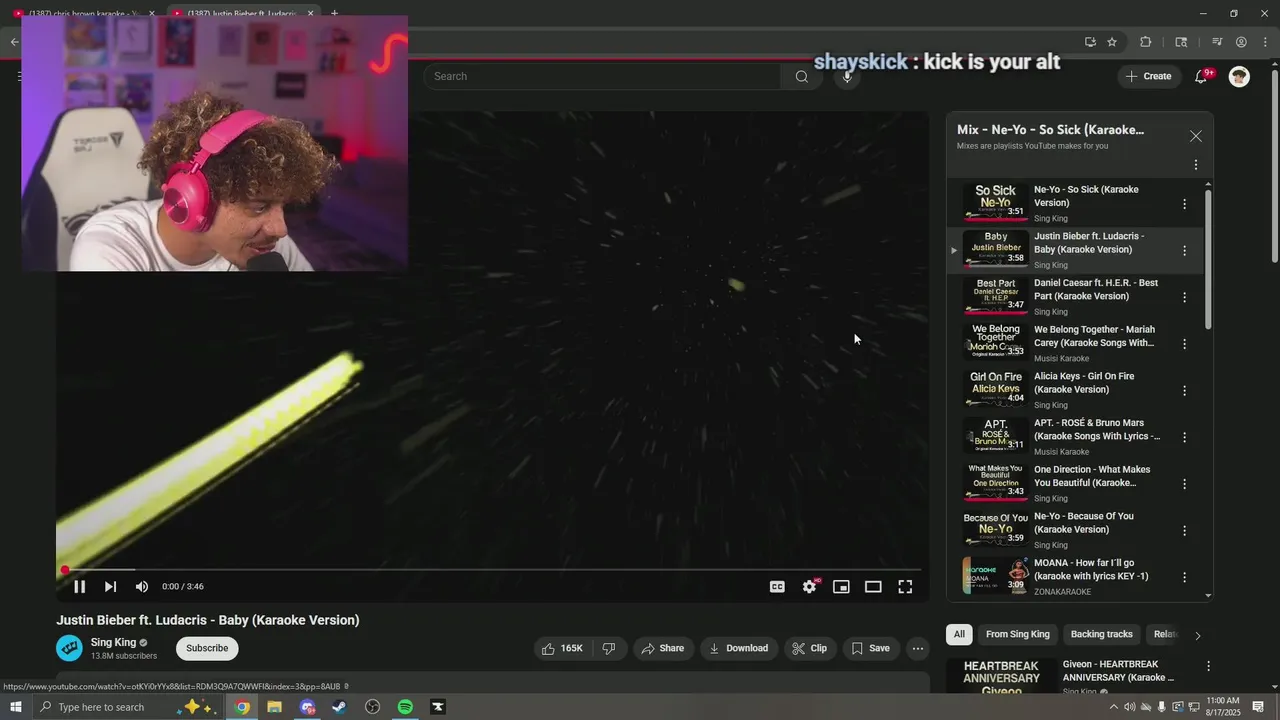Show more filter chips arrow
The height and width of the screenshot is (720, 1280).
[1197, 635]
